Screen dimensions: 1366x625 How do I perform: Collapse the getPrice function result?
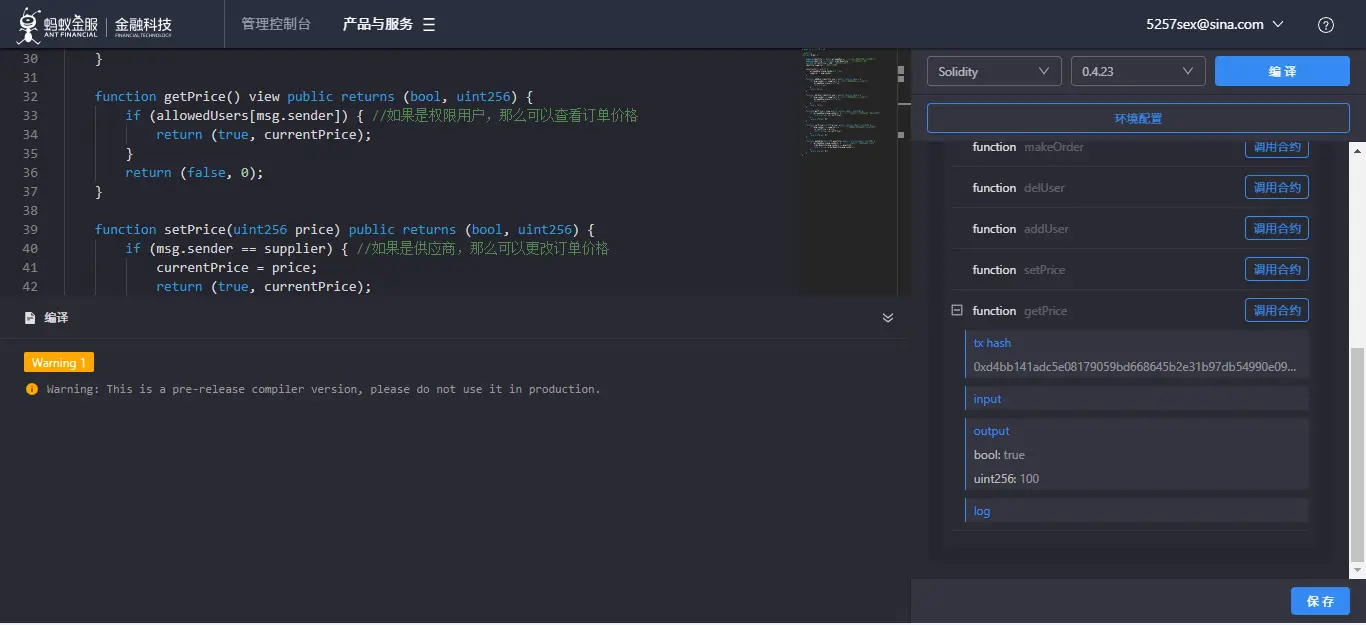pyautogui.click(x=957, y=311)
